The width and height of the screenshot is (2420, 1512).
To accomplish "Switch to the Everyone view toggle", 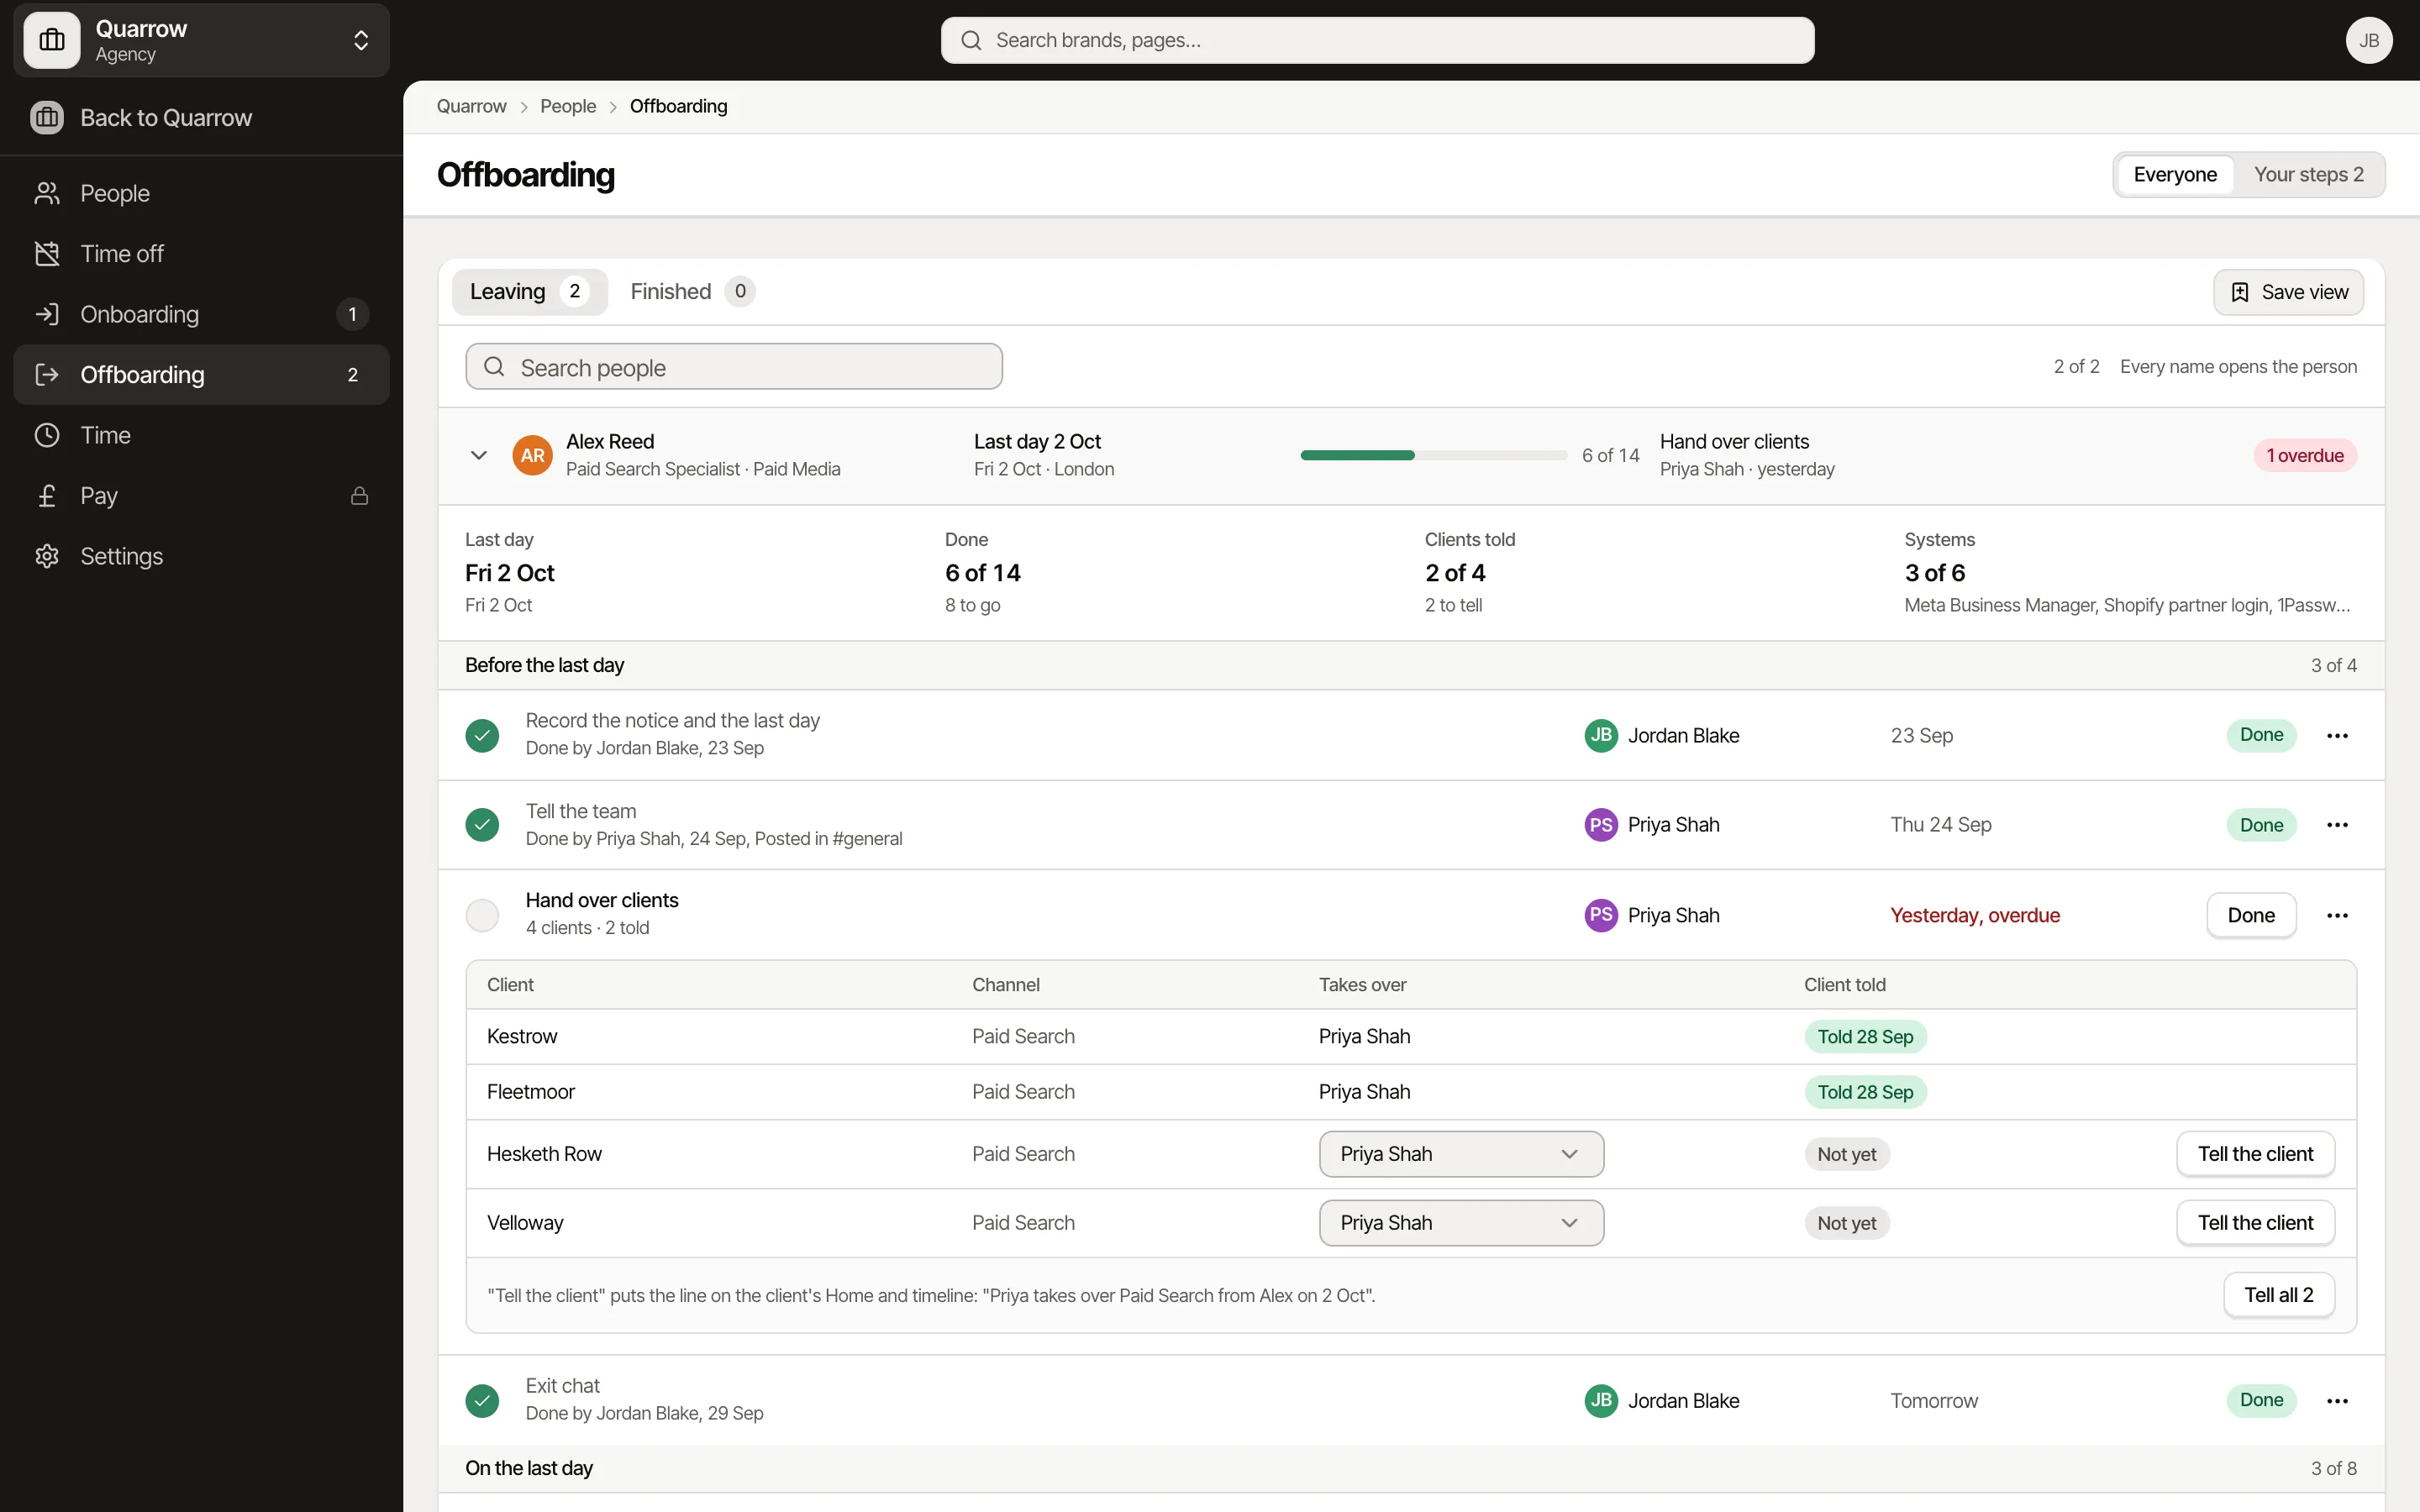I will pyautogui.click(x=2175, y=175).
